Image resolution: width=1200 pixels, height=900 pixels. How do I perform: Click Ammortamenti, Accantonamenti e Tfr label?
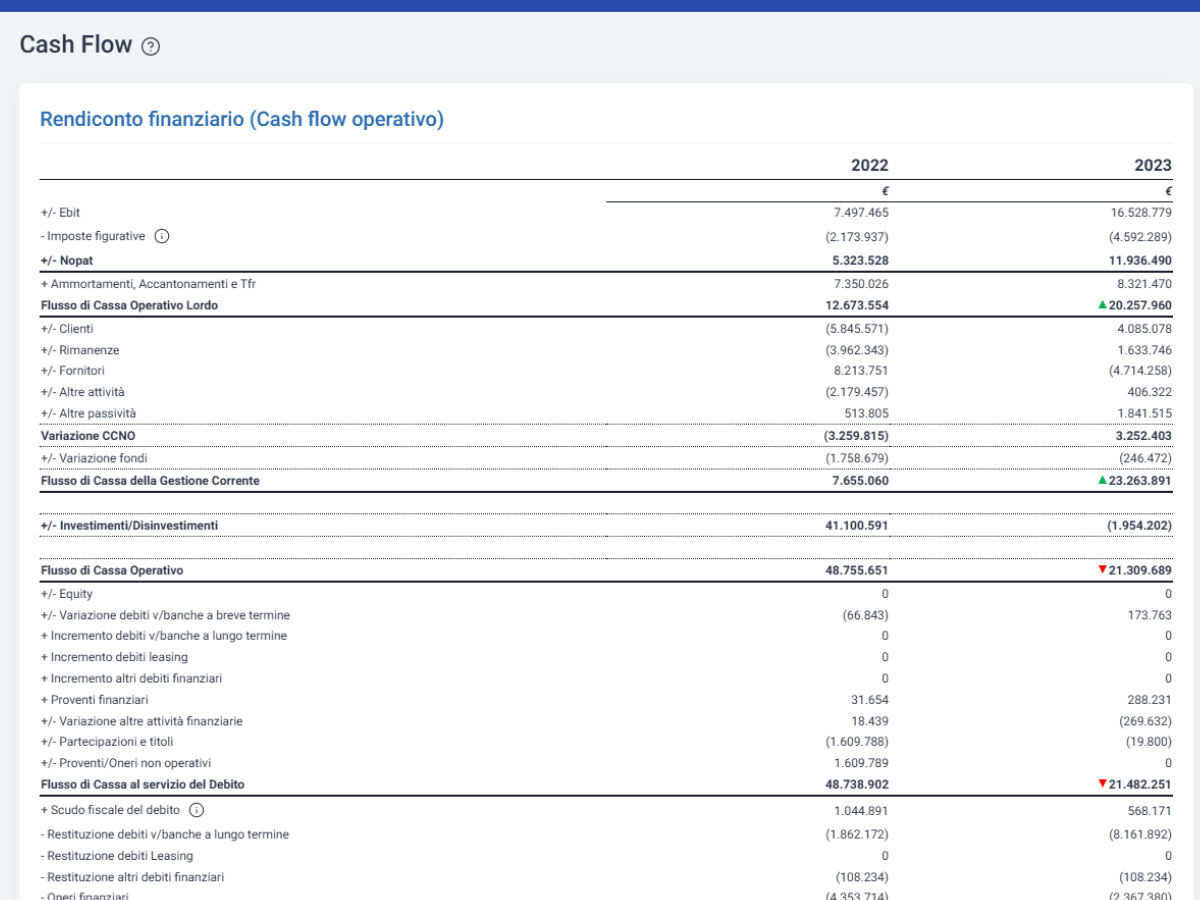[148, 284]
